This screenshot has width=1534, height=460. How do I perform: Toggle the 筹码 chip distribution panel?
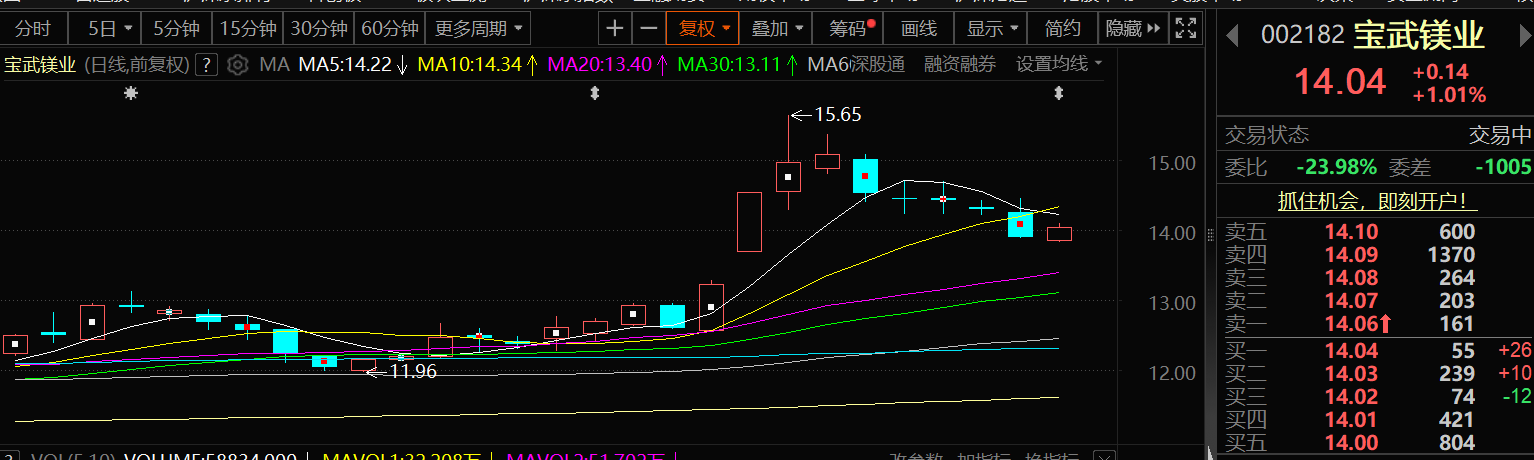tap(851, 28)
